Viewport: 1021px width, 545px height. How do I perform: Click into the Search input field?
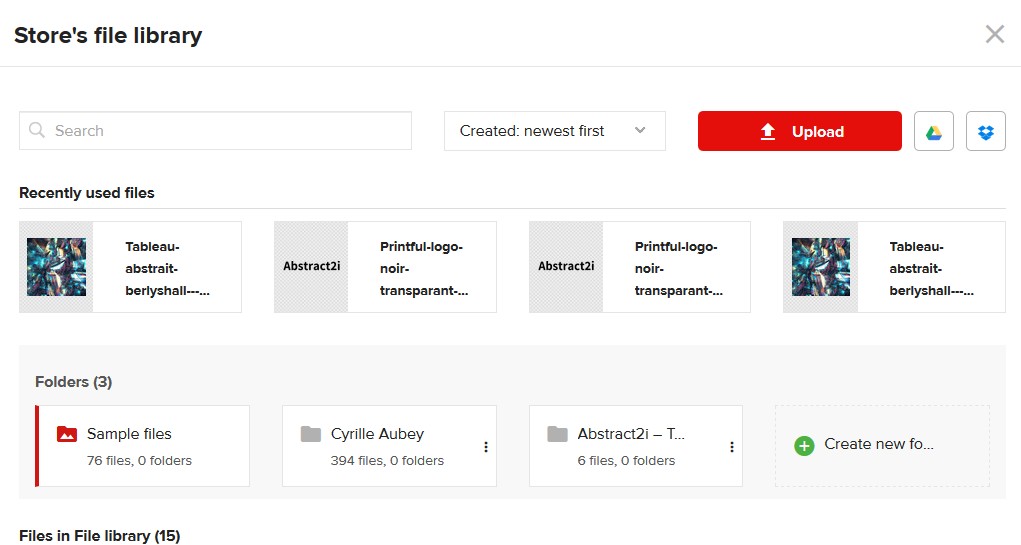click(216, 131)
